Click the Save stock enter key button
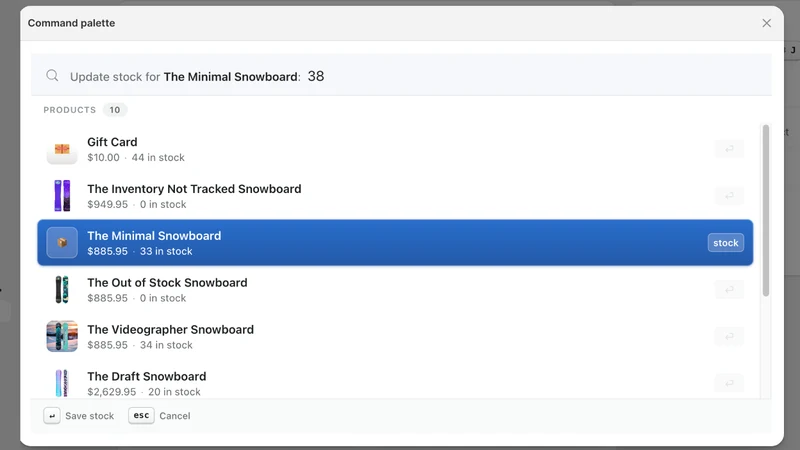800x450 pixels. coord(79,416)
